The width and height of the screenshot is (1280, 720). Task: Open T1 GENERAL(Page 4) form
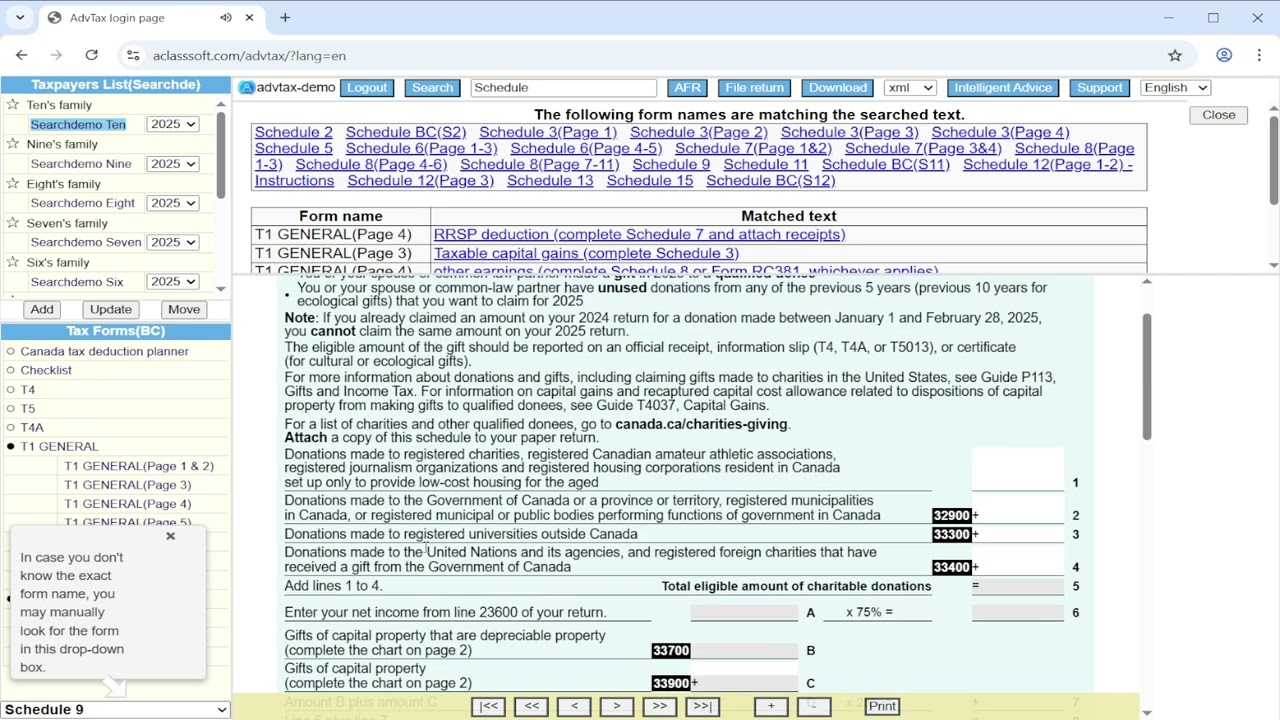128,504
